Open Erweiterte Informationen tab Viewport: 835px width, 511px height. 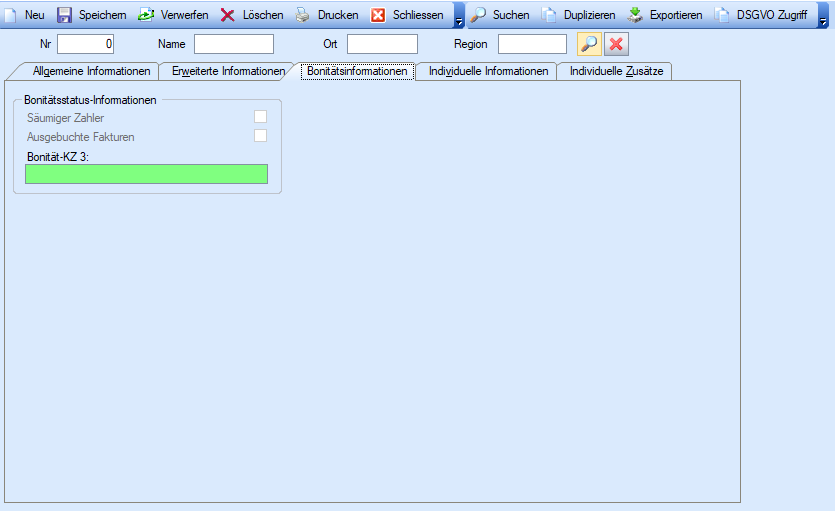point(228,71)
